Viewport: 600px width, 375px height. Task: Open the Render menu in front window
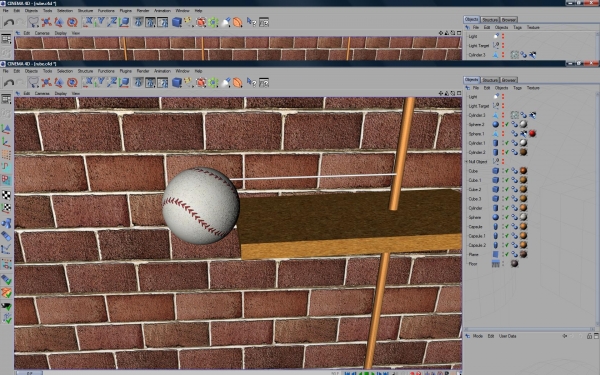(x=143, y=71)
